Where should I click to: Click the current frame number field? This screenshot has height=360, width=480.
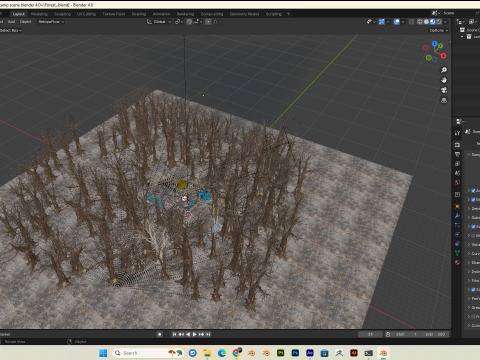point(370,334)
